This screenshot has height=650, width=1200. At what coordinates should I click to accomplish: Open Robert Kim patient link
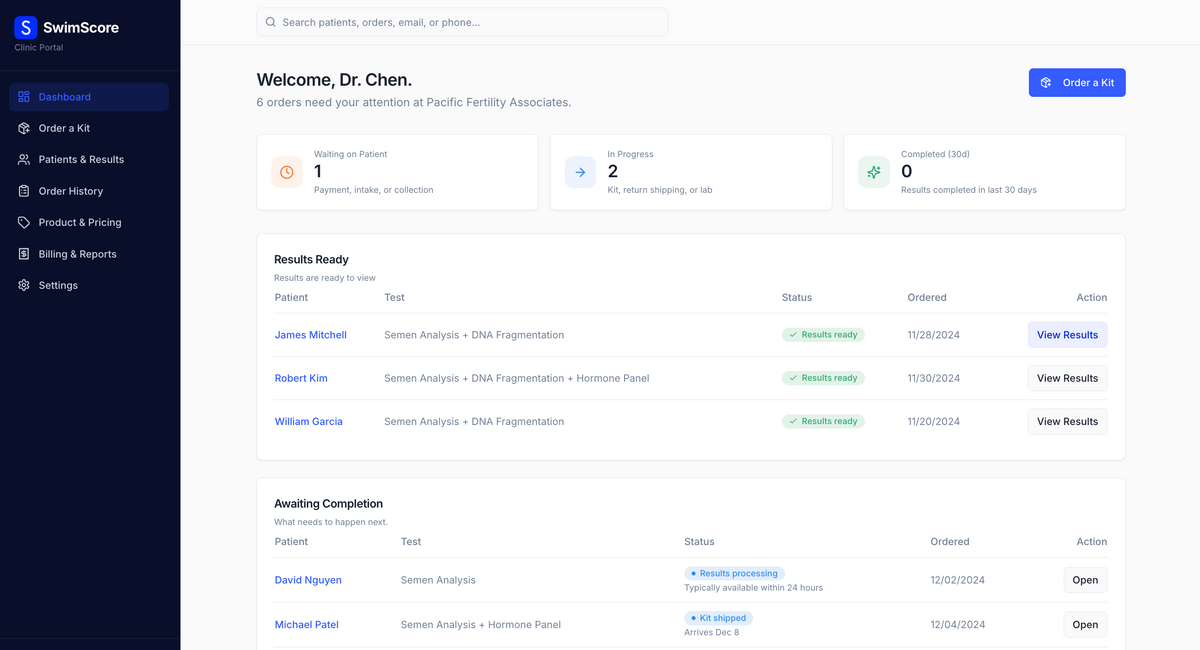pos(301,378)
